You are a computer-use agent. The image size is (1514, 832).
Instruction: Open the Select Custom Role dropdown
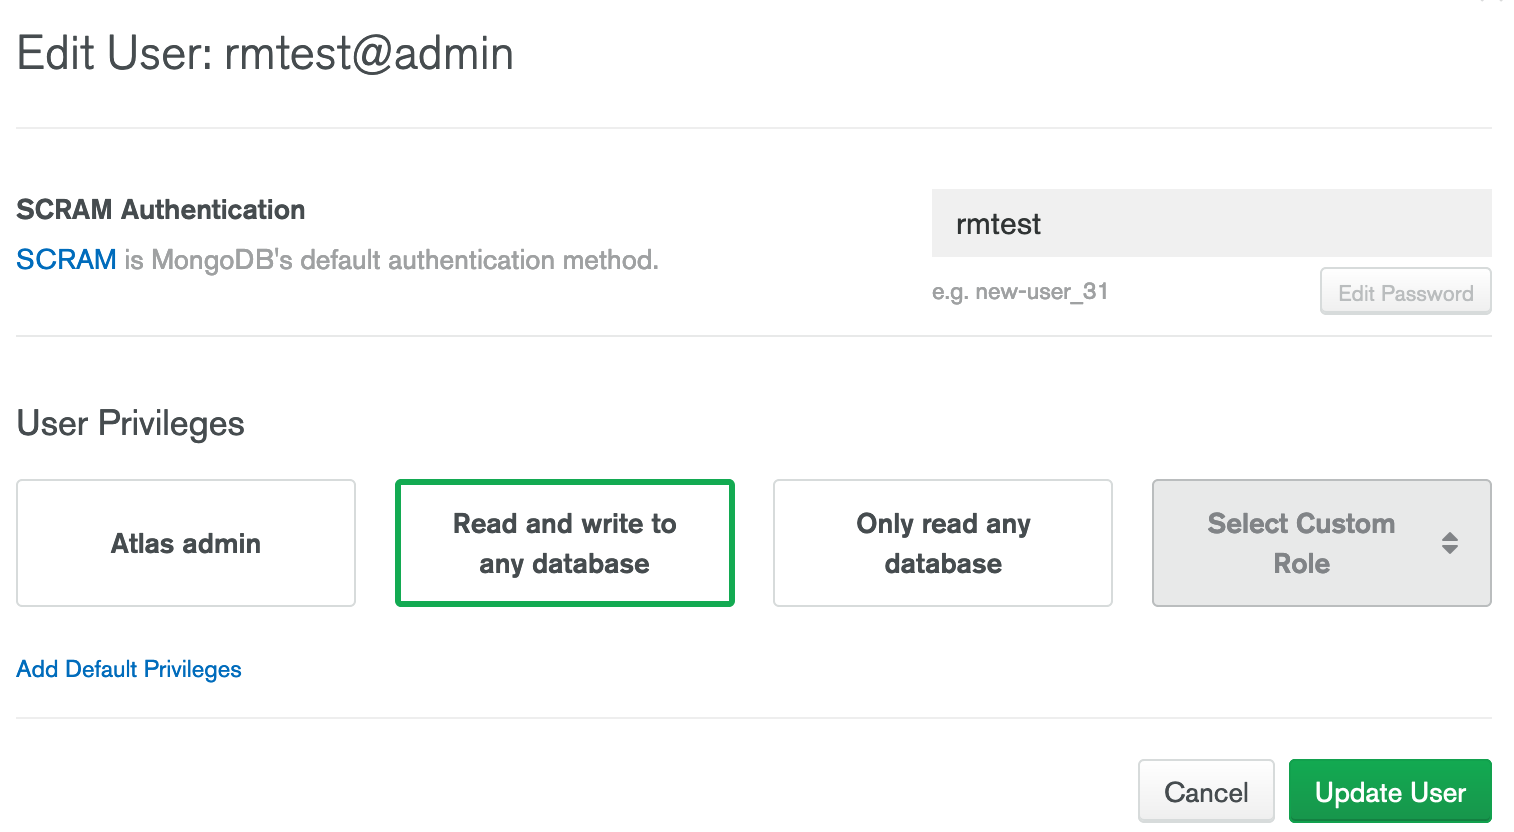(1322, 543)
